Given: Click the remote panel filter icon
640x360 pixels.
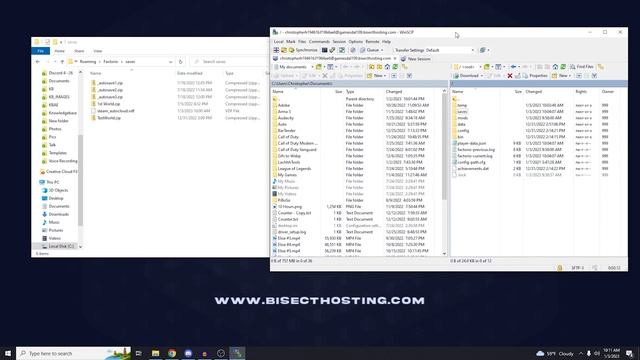Looking at the screenshot, I should click(x=498, y=67).
